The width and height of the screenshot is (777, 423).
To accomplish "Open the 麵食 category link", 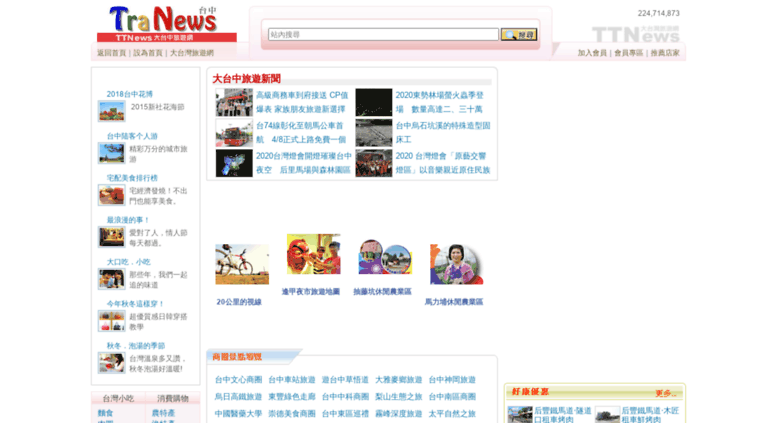I will tap(105, 413).
